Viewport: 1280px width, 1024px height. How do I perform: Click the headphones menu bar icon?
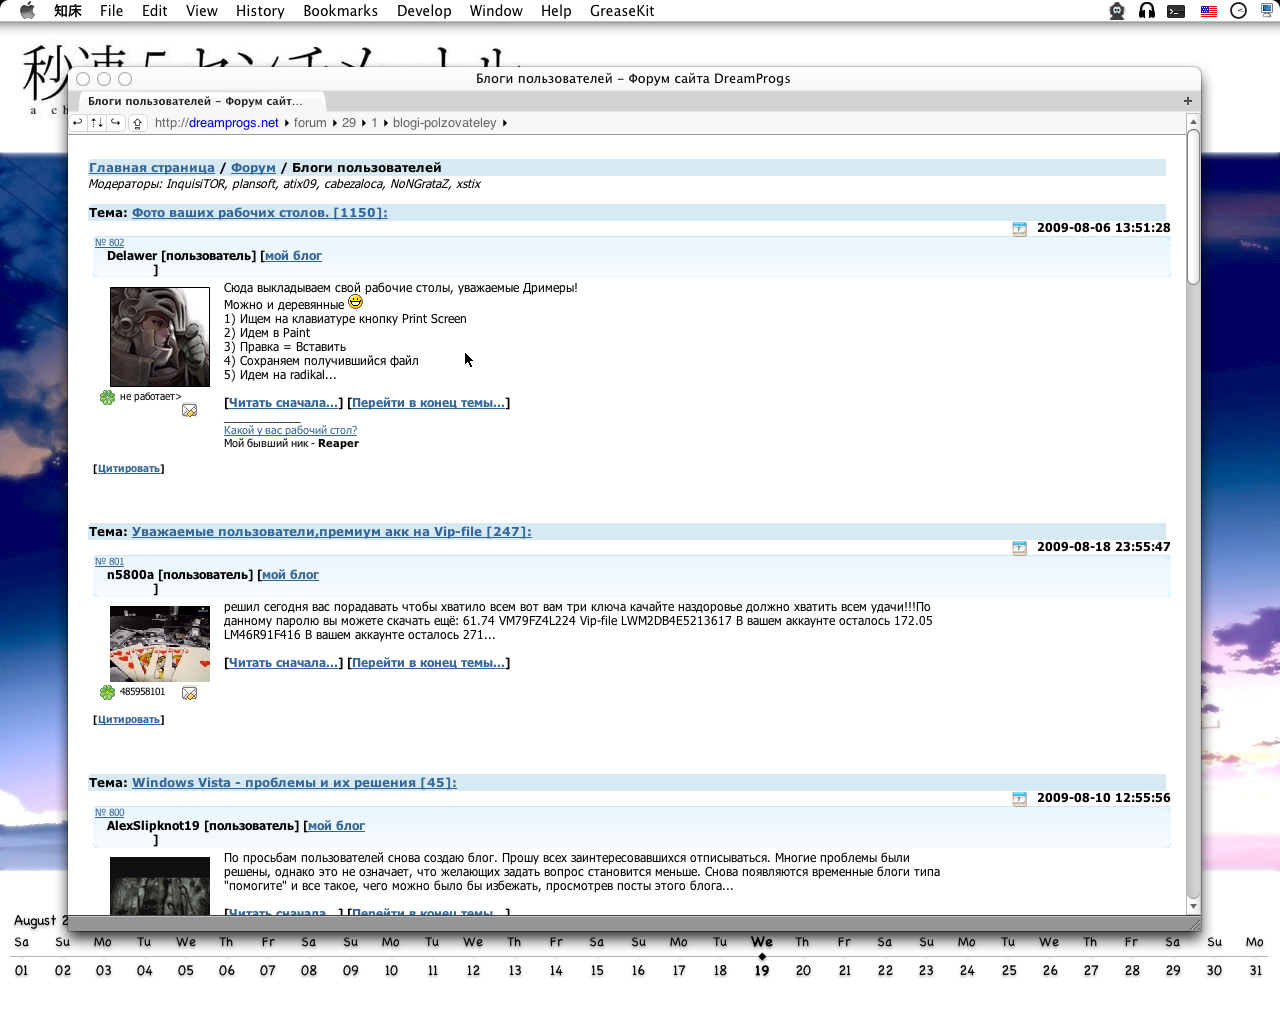tap(1146, 11)
